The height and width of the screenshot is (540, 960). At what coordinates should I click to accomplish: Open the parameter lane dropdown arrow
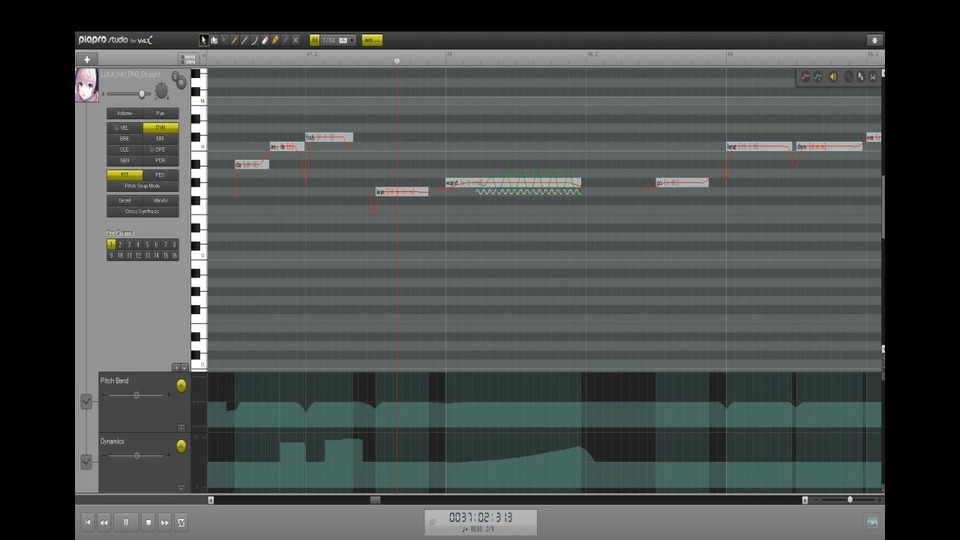(x=184, y=367)
